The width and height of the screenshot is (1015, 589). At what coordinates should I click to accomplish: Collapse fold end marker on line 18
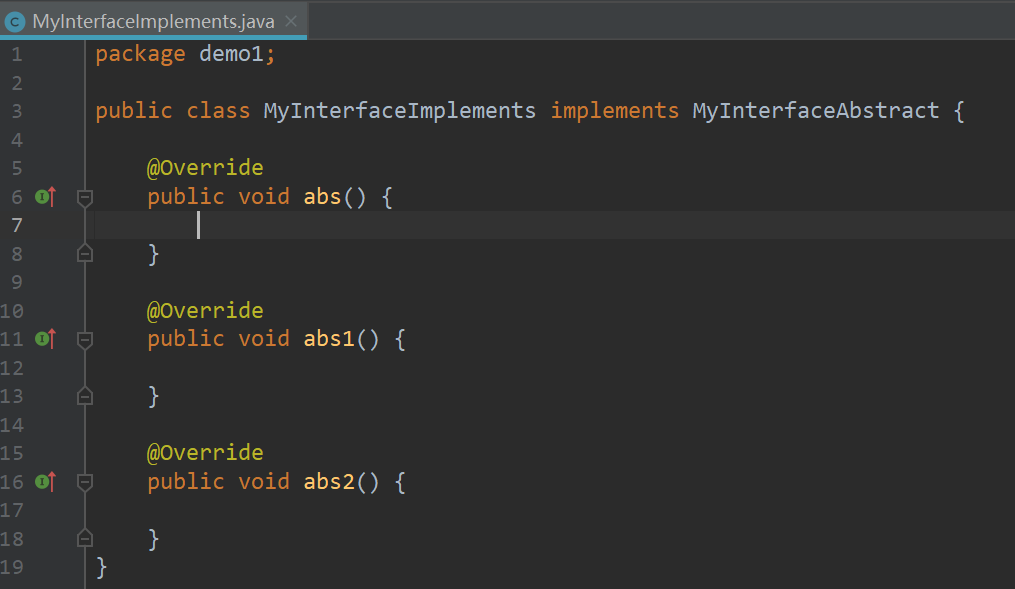85,538
